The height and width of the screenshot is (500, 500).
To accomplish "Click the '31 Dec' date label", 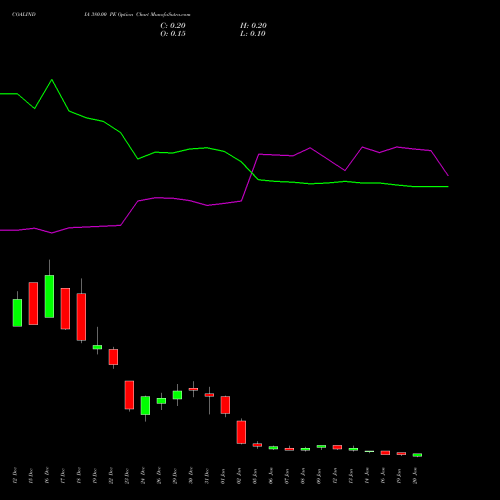I will tap(207, 475).
